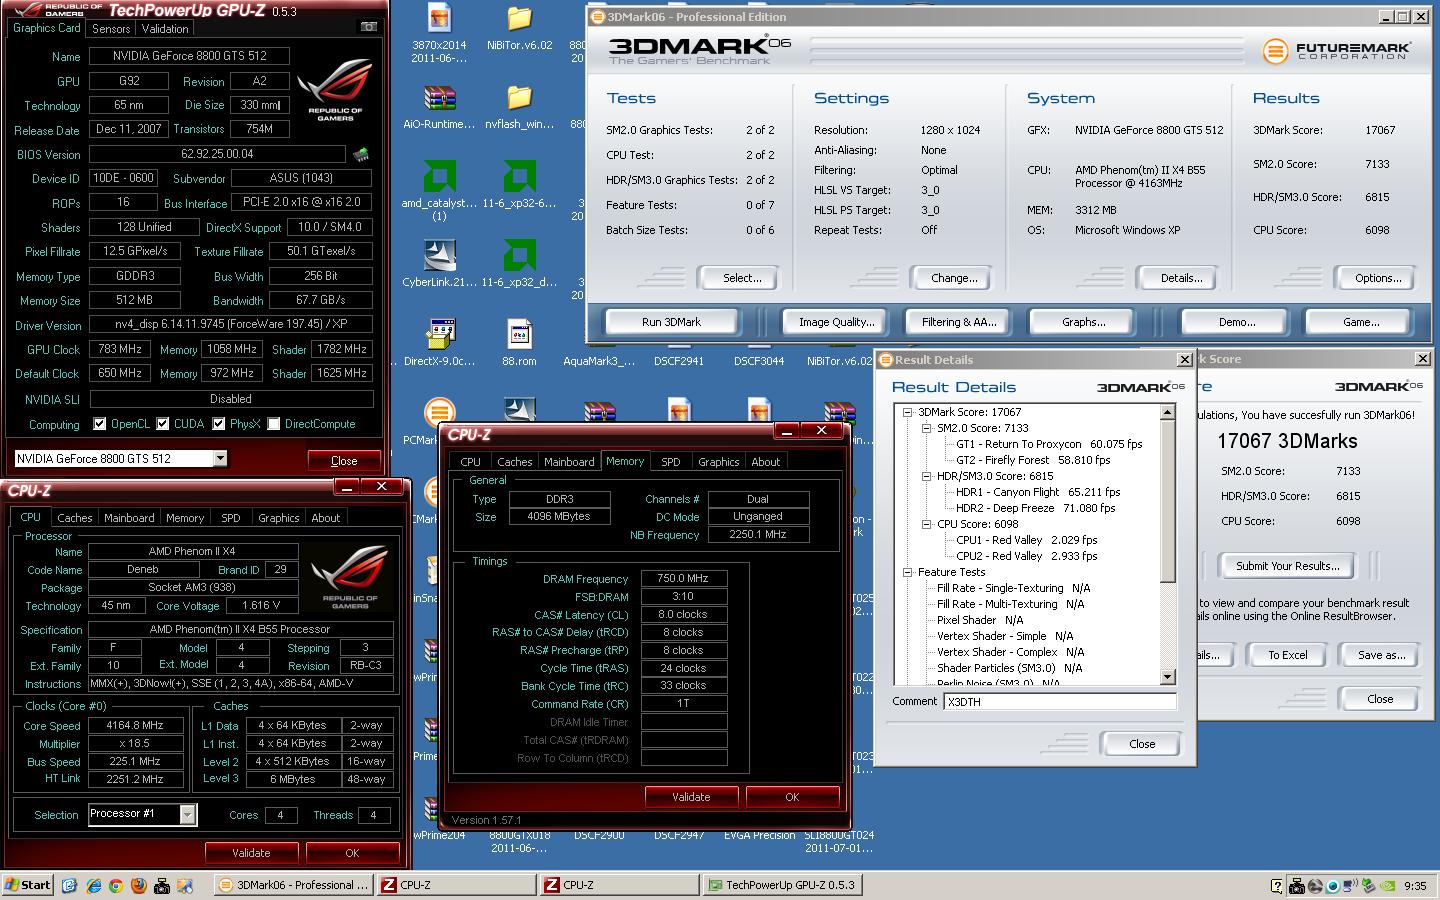The image size is (1440, 900).
Task: Switch to TechPowerUp GPU-Z taskbar button
Action: (x=783, y=885)
